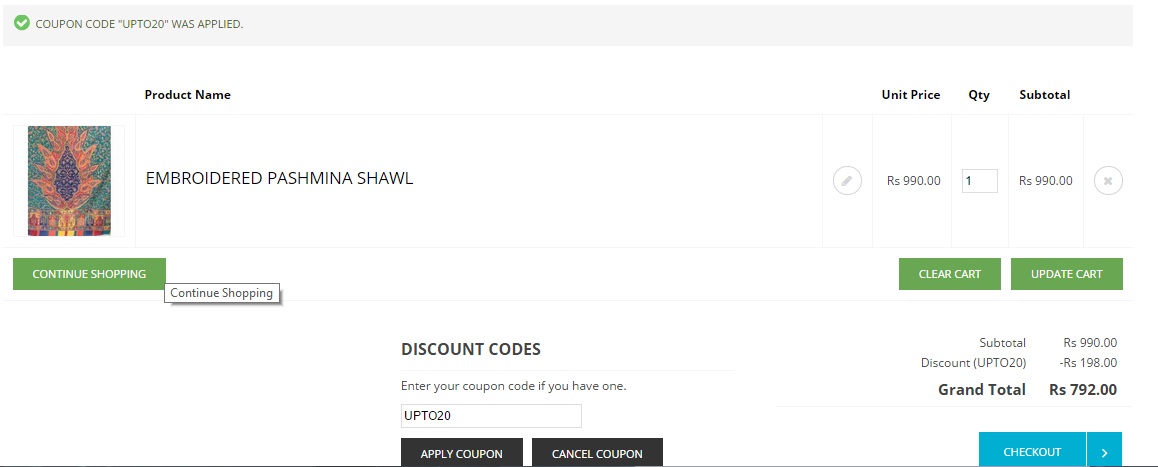Proceed with the Checkout button
The height and width of the screenshot is (467, 1158).
click(1032, 452)
